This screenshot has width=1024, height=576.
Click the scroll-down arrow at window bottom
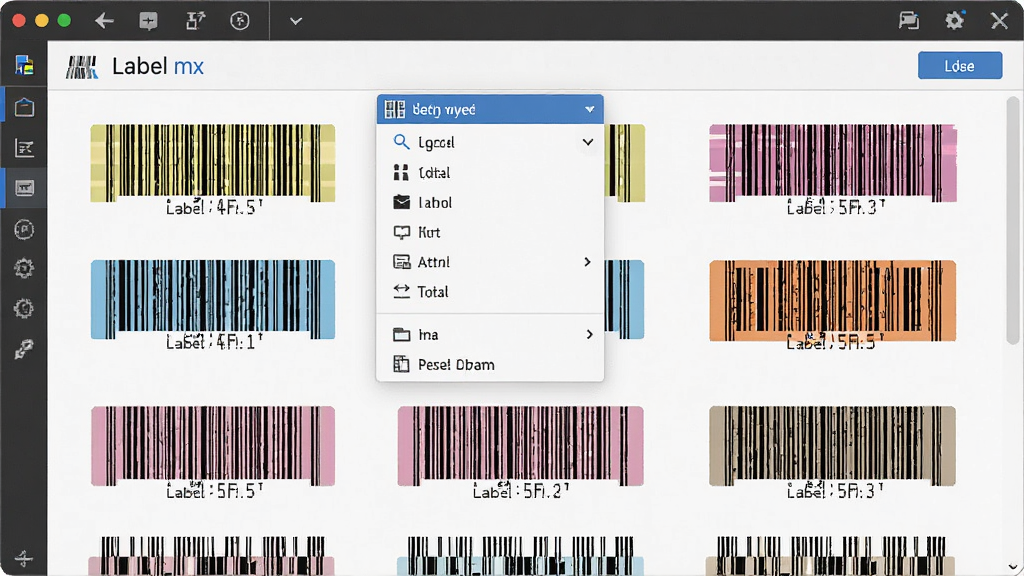[x=1013, y=567]
